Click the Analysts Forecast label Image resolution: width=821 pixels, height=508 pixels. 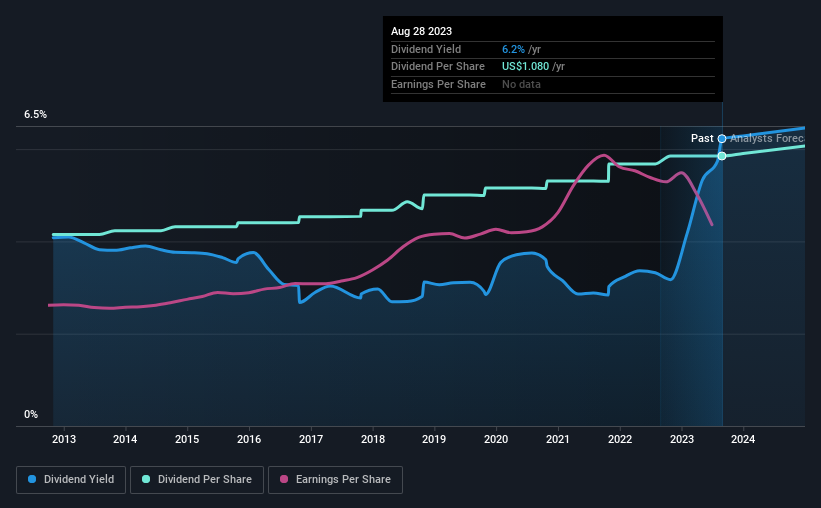[767, 138]
